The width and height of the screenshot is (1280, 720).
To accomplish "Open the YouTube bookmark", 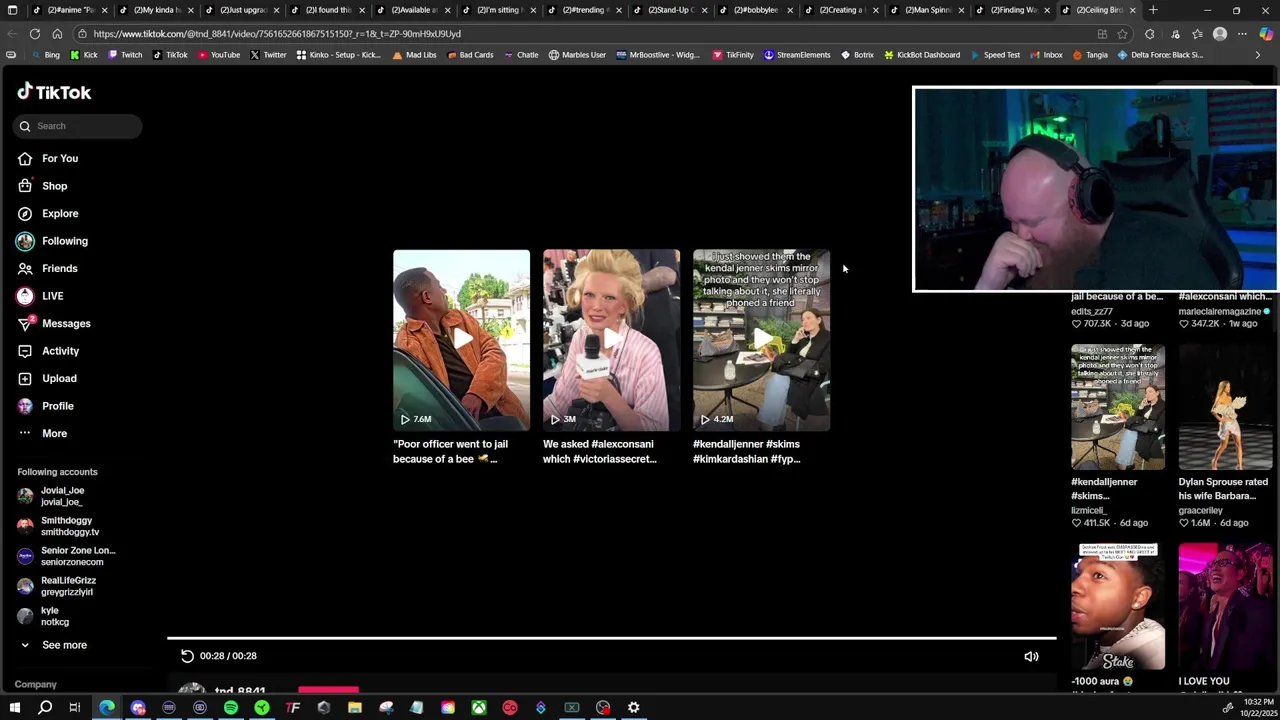I will point(219,55).
